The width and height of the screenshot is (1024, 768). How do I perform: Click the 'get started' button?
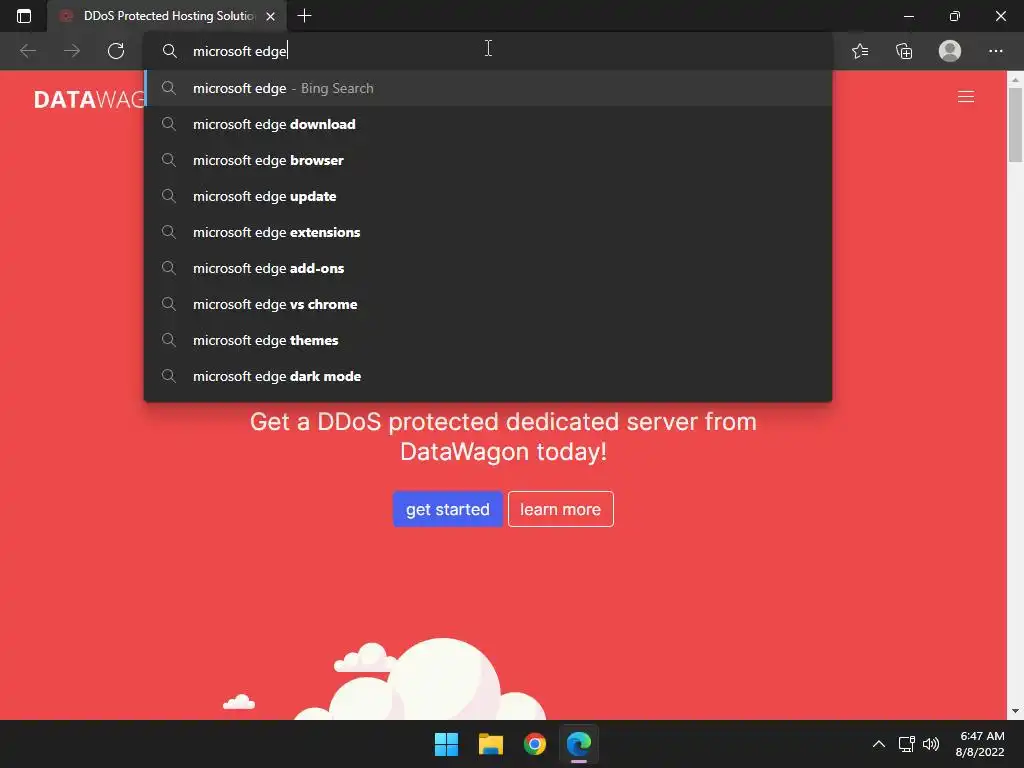[447, 509]
